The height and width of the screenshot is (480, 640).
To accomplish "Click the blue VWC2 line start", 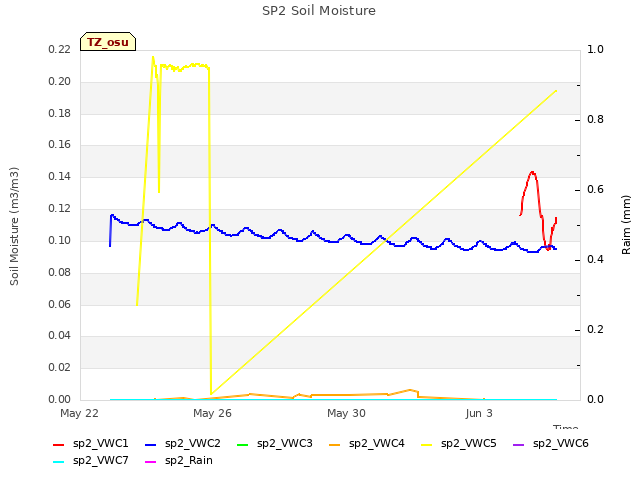I will (110, 246).
